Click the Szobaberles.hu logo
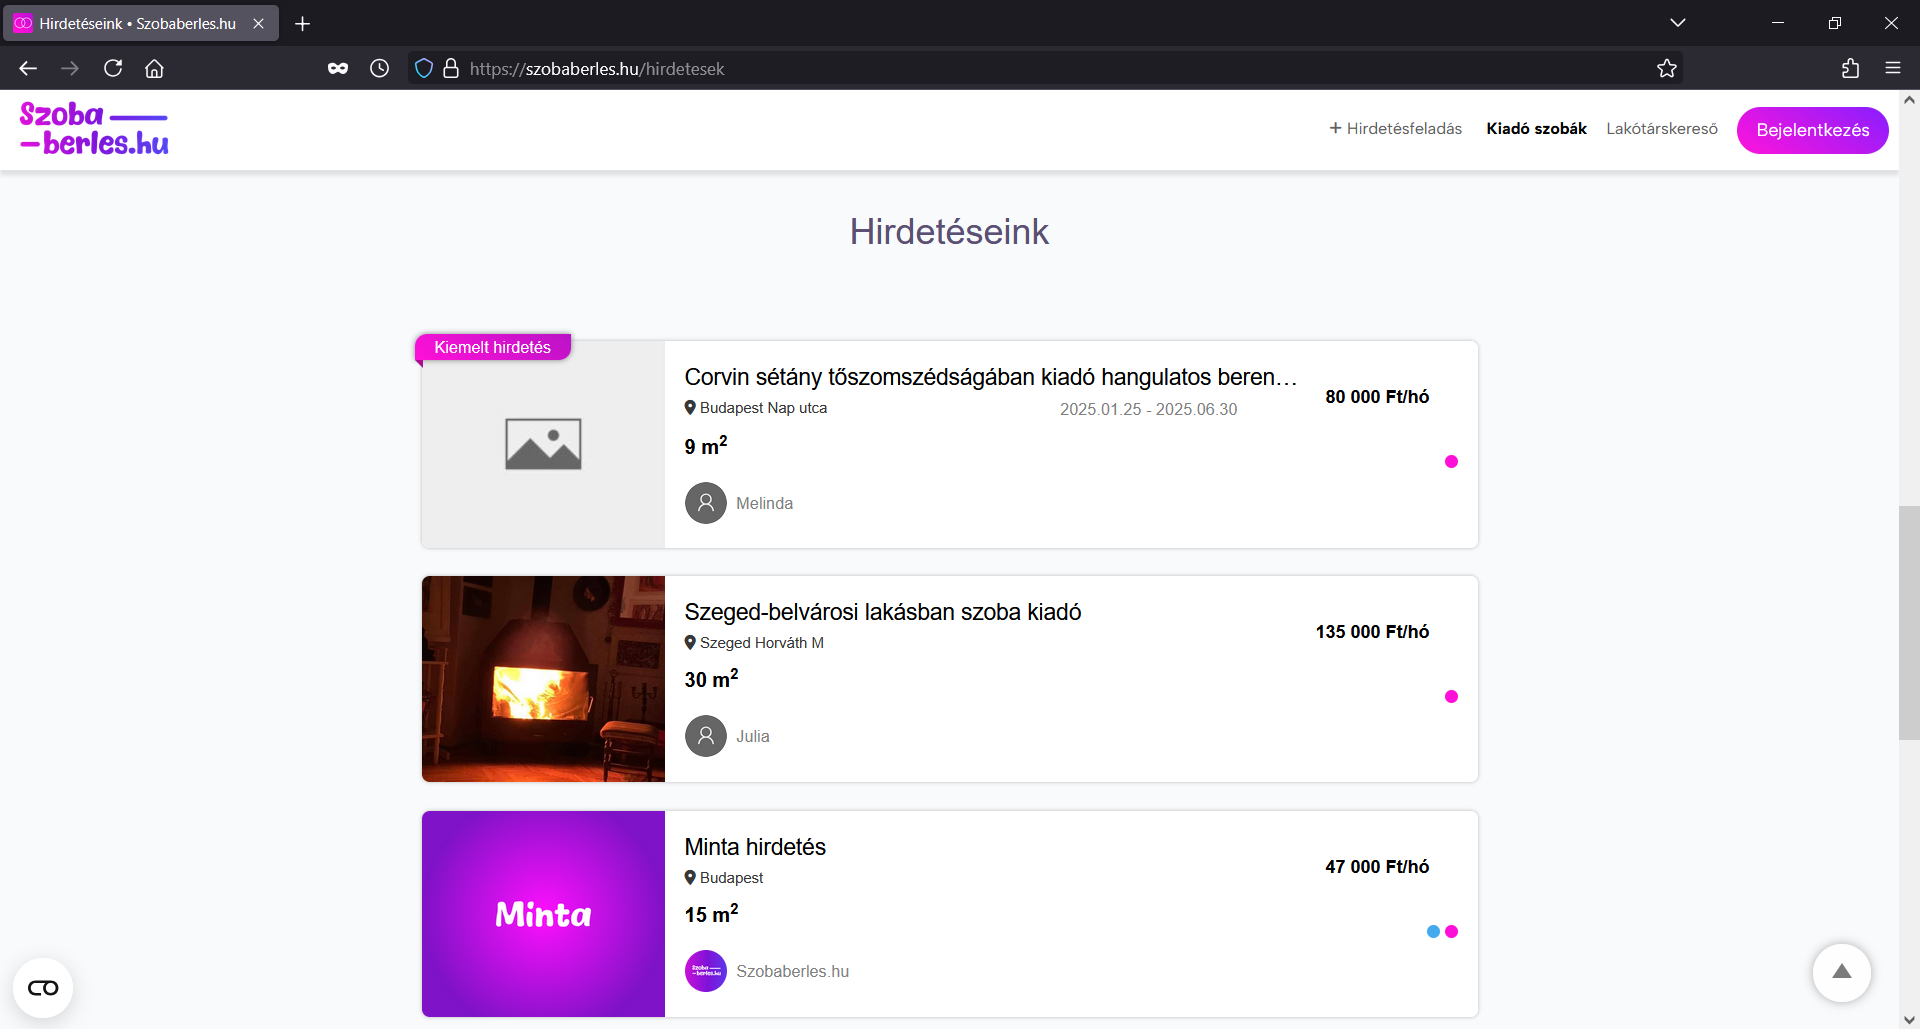Screen dimensions: 1920x1029 (94, 129)
